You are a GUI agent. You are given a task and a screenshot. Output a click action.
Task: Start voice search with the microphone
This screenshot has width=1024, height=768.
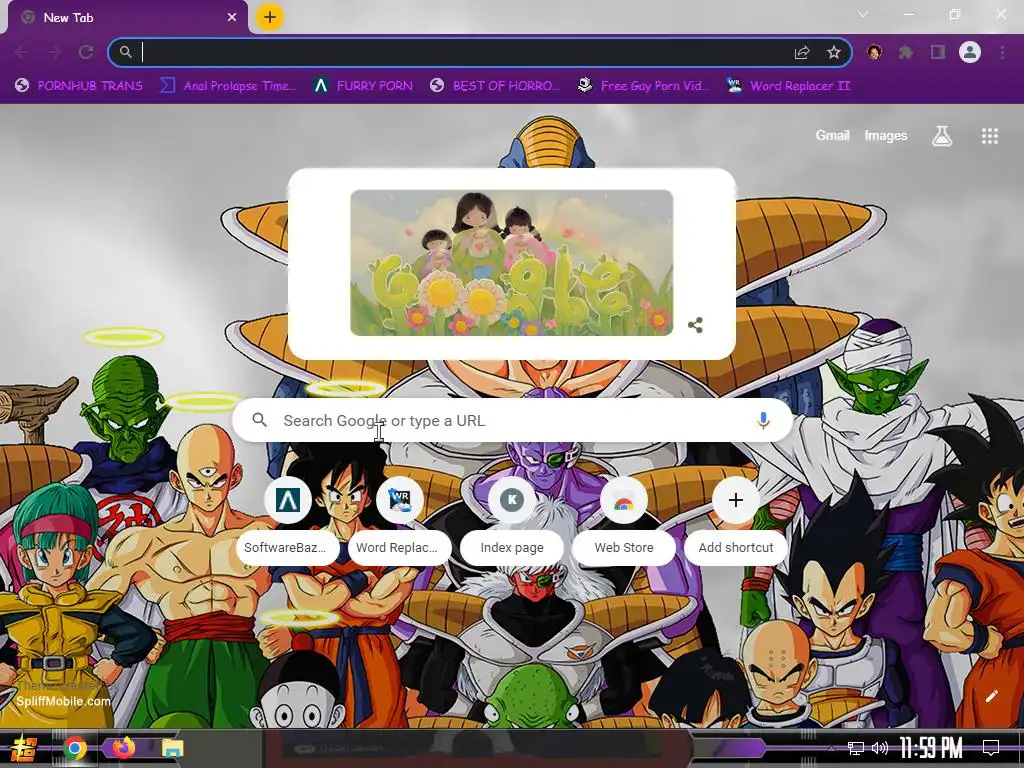click(763, 421)
